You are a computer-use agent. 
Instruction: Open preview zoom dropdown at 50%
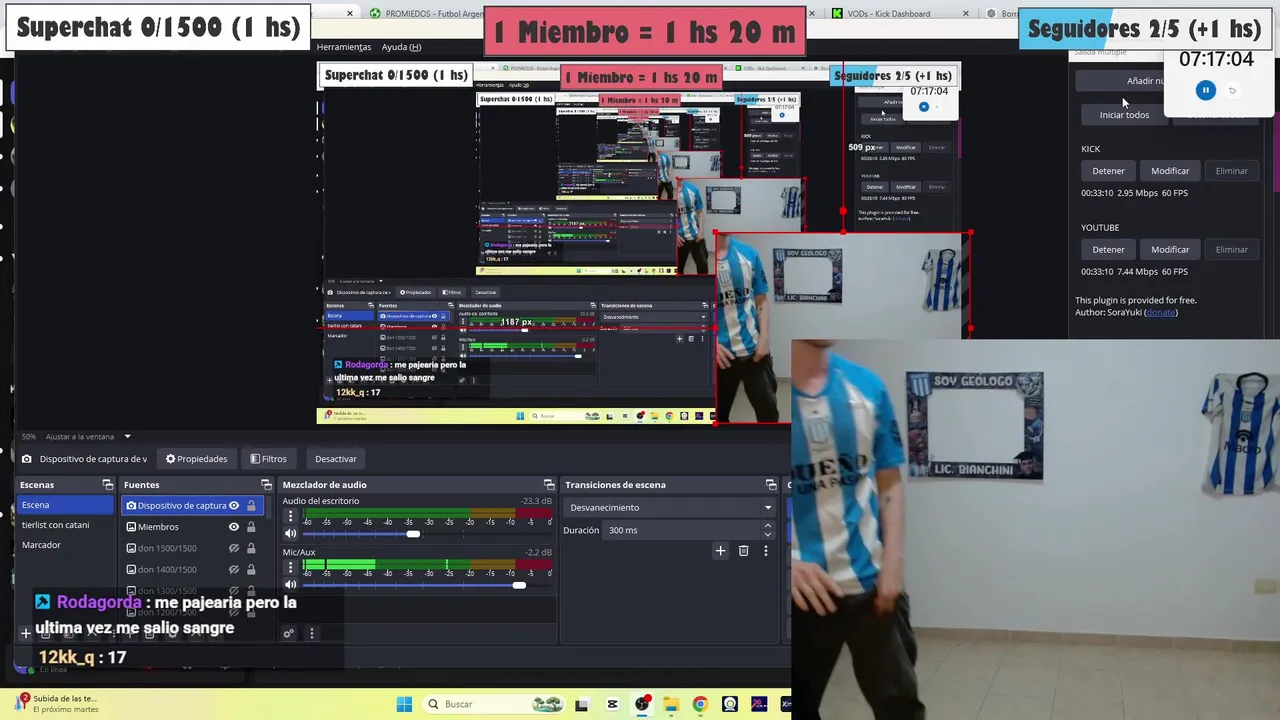tap(126, 437)
